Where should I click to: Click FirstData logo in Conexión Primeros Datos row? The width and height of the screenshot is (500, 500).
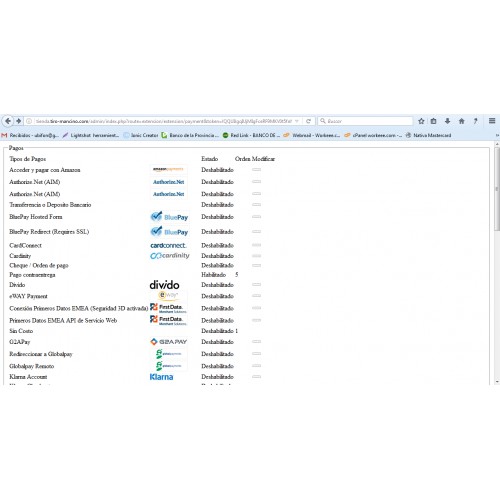click(x=168, y=308)
